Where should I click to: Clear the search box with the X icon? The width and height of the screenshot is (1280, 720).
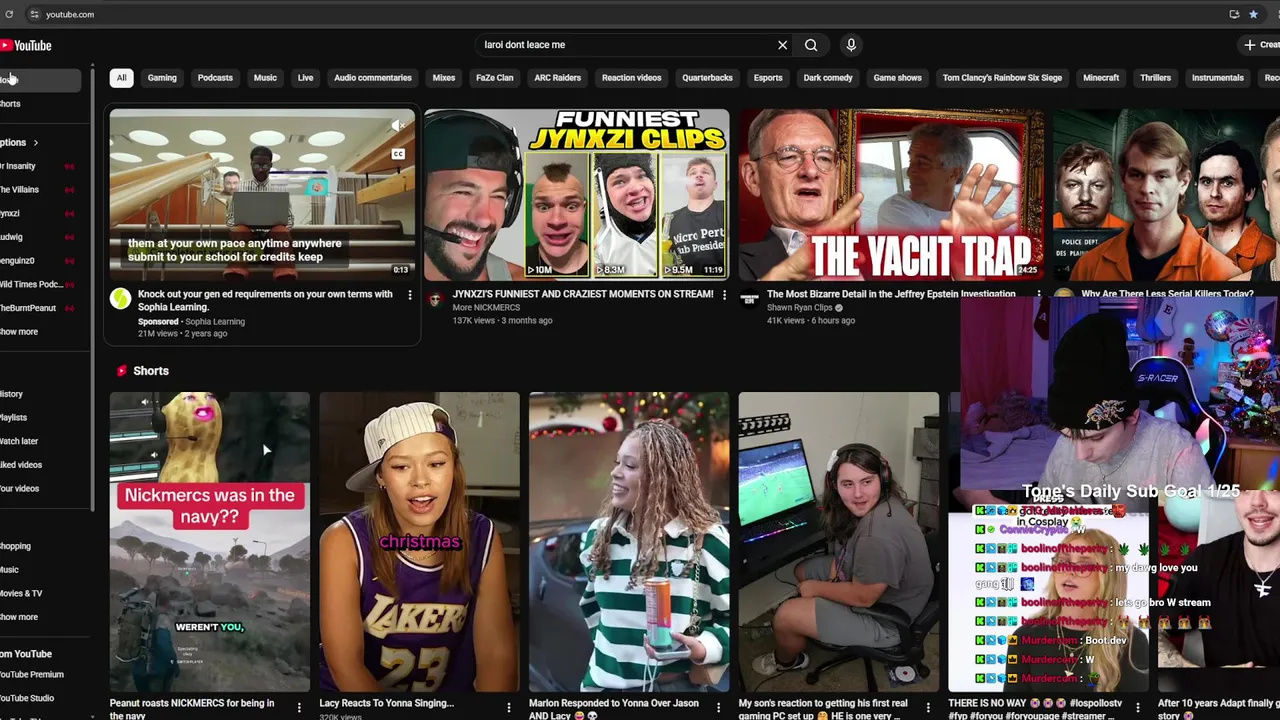coord(782,45)
